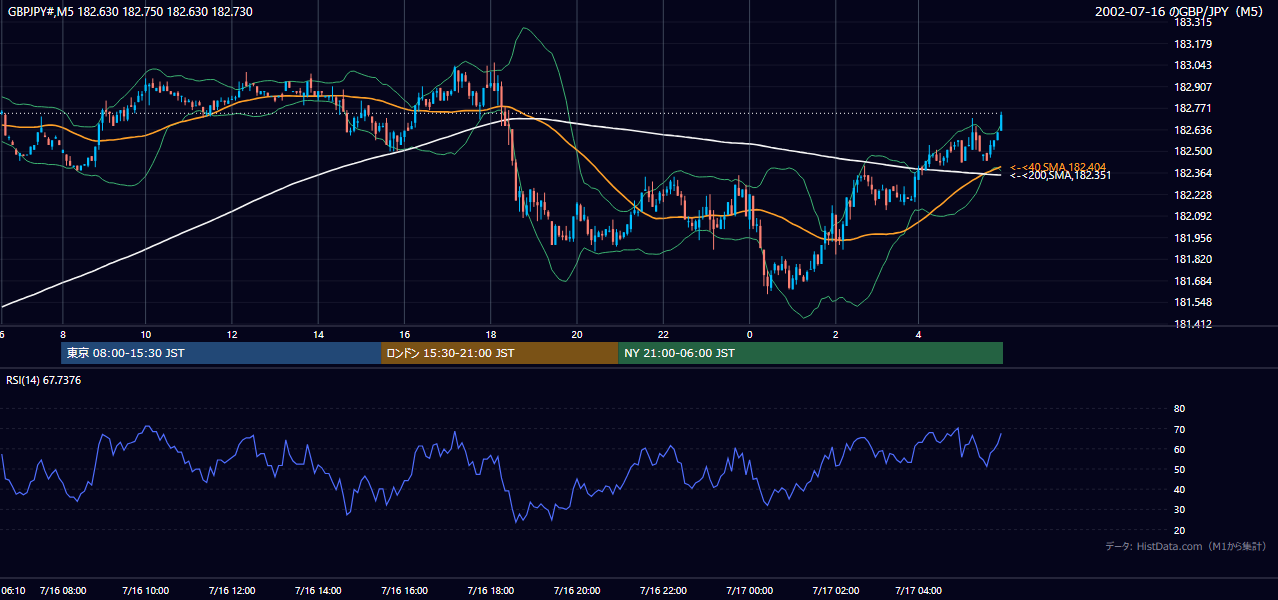This screenshot has height=600, width=1278.
Task: Click price axis value 182.092
Action: pyautogui.click(x=1192, y=216)
